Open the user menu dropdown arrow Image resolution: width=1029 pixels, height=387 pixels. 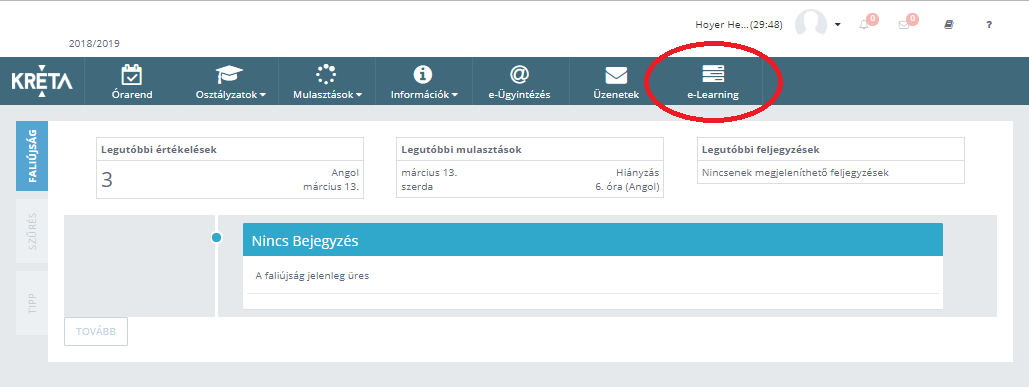(x=838, y=25)
